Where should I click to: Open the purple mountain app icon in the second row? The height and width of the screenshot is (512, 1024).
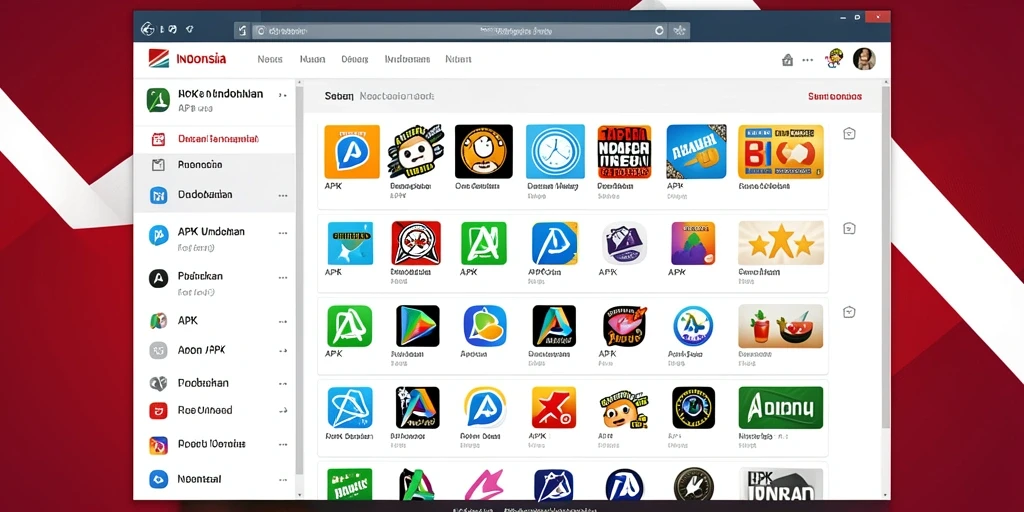click(694, 243)
